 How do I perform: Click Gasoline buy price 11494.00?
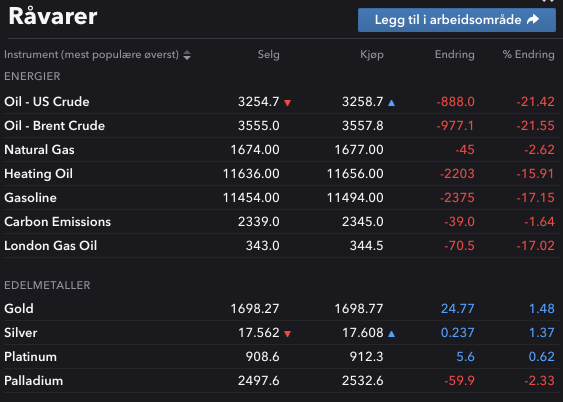355,198
